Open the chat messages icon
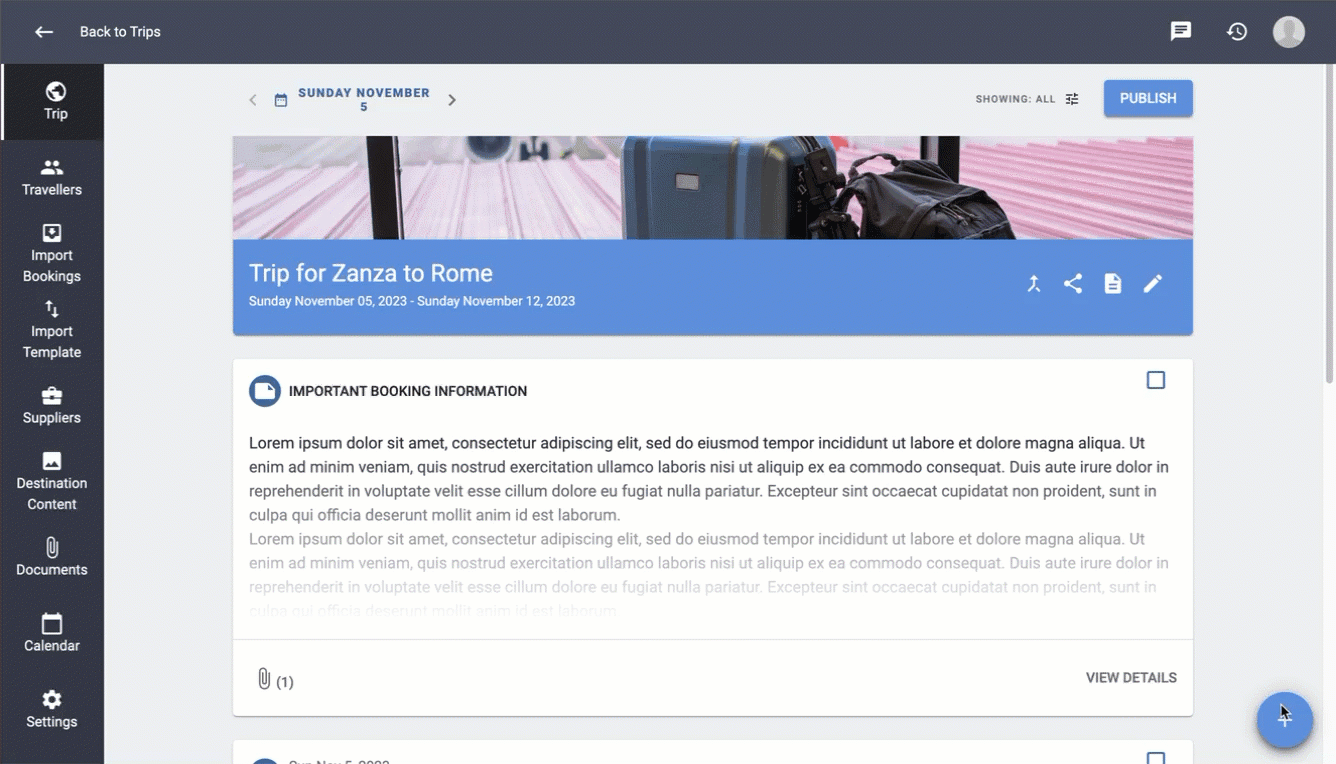The width and height of the screenshot is (1336, 764). click(1181, 32)
